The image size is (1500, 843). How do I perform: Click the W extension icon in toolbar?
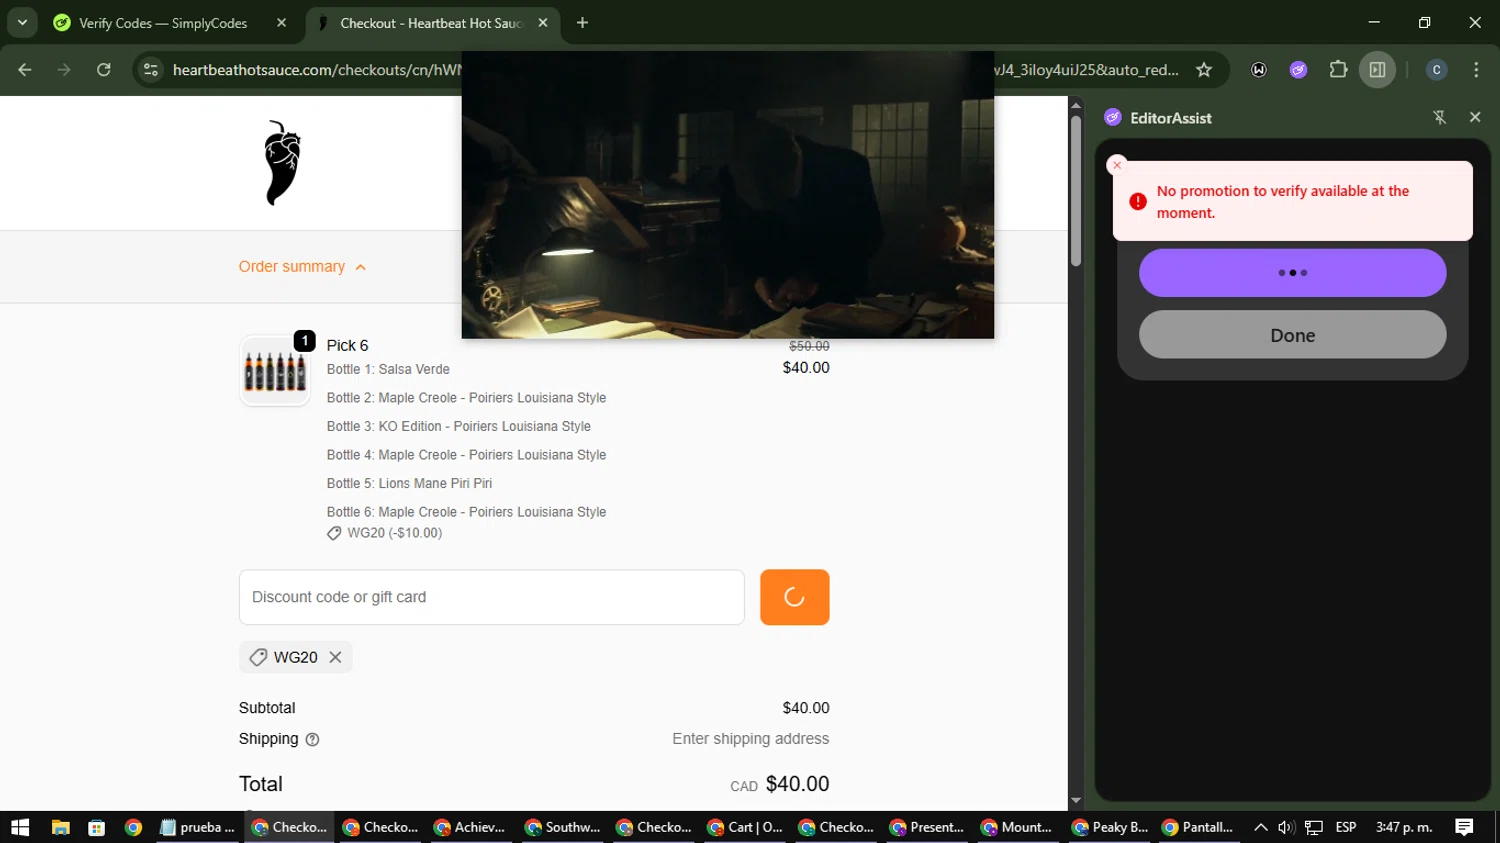pyautogui.click(x=1259, y=69)
